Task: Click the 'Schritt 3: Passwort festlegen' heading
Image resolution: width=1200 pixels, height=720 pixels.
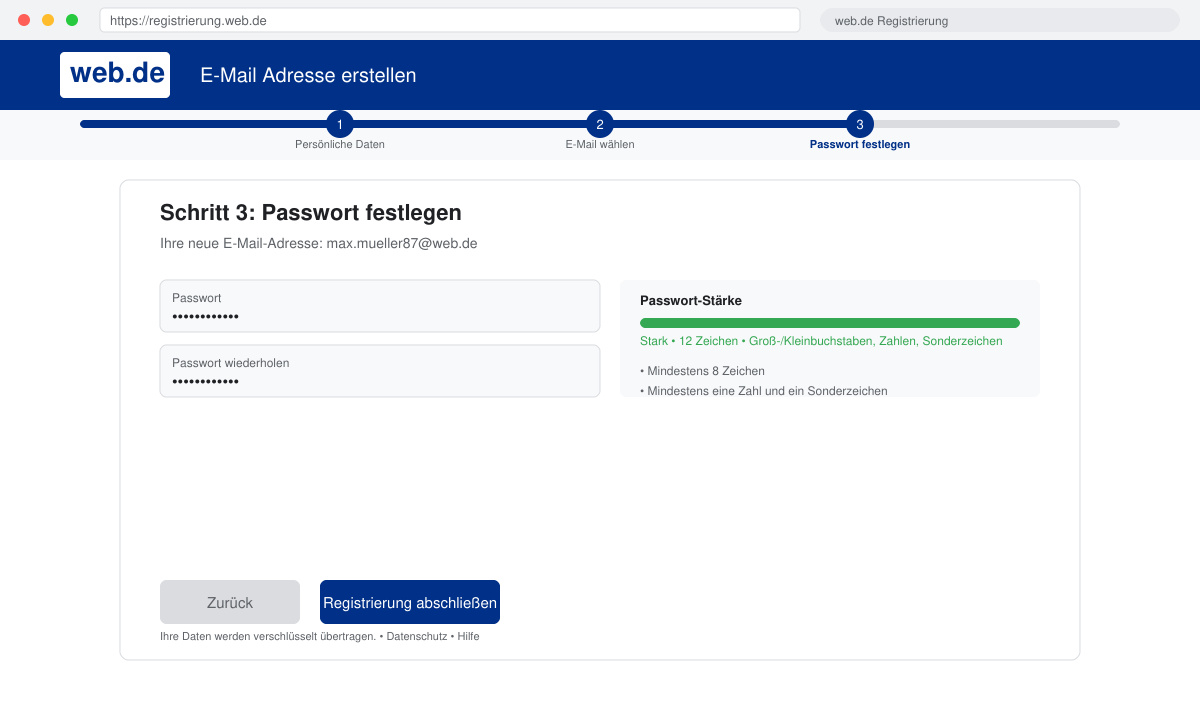Action: [311, 212]
